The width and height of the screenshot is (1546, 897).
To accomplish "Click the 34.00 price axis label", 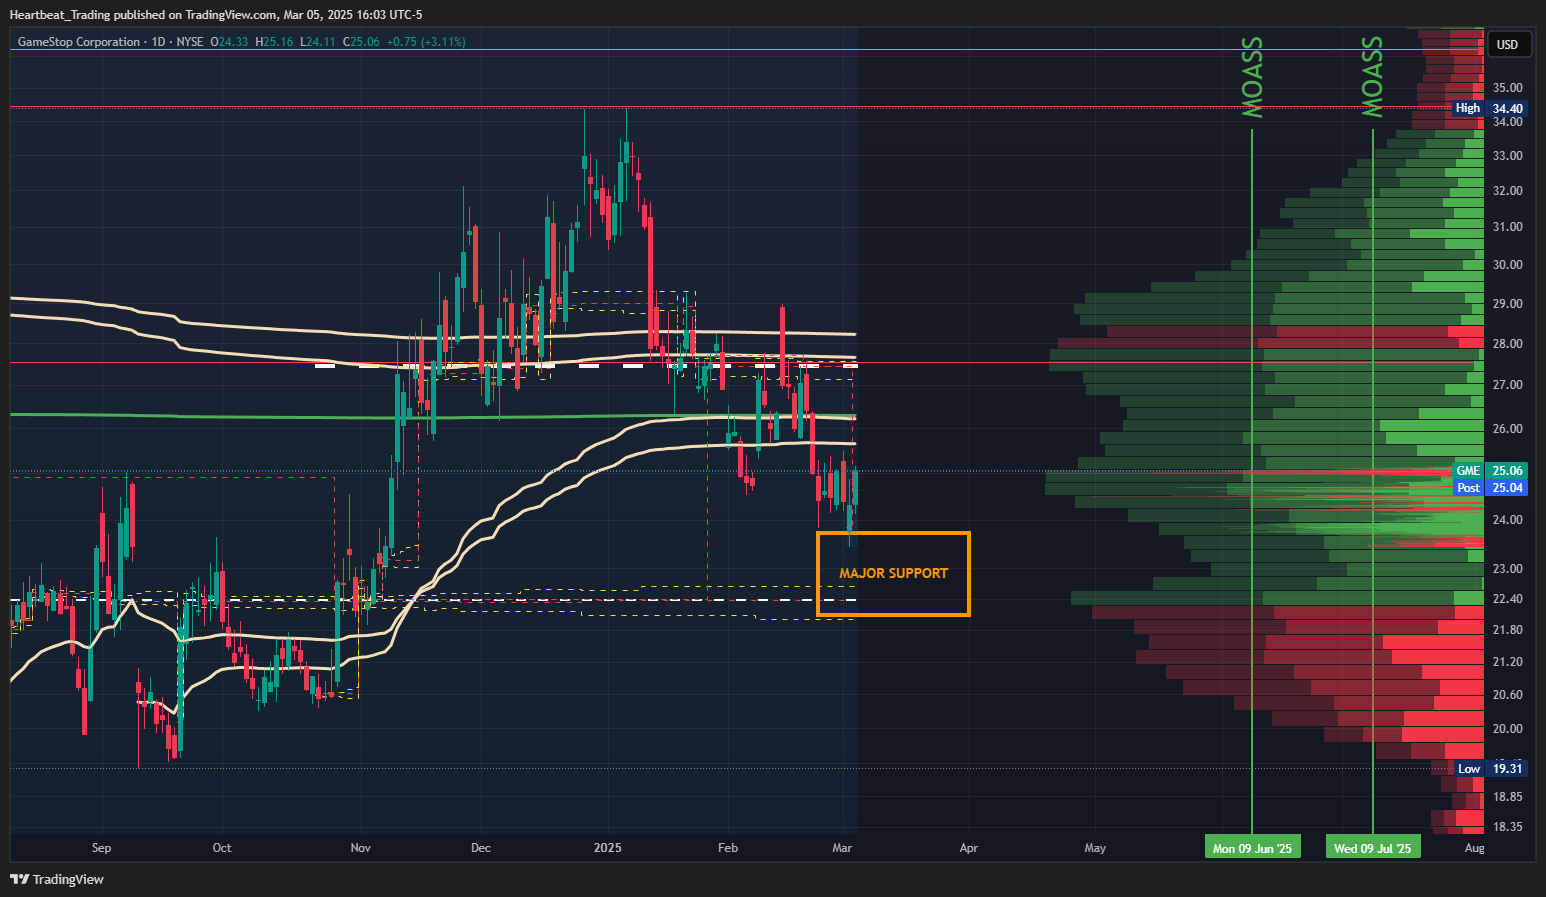I will pyautogui.click(x=1508, y=122).
